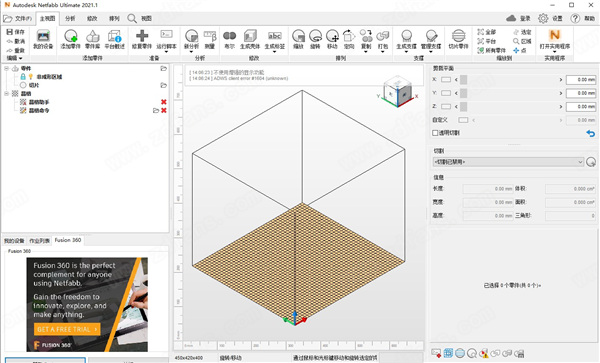The width and height of the screenshot is (600, 363).
Task: Switch to the Arrange (排列) ribbon tab
Action: 114,18
